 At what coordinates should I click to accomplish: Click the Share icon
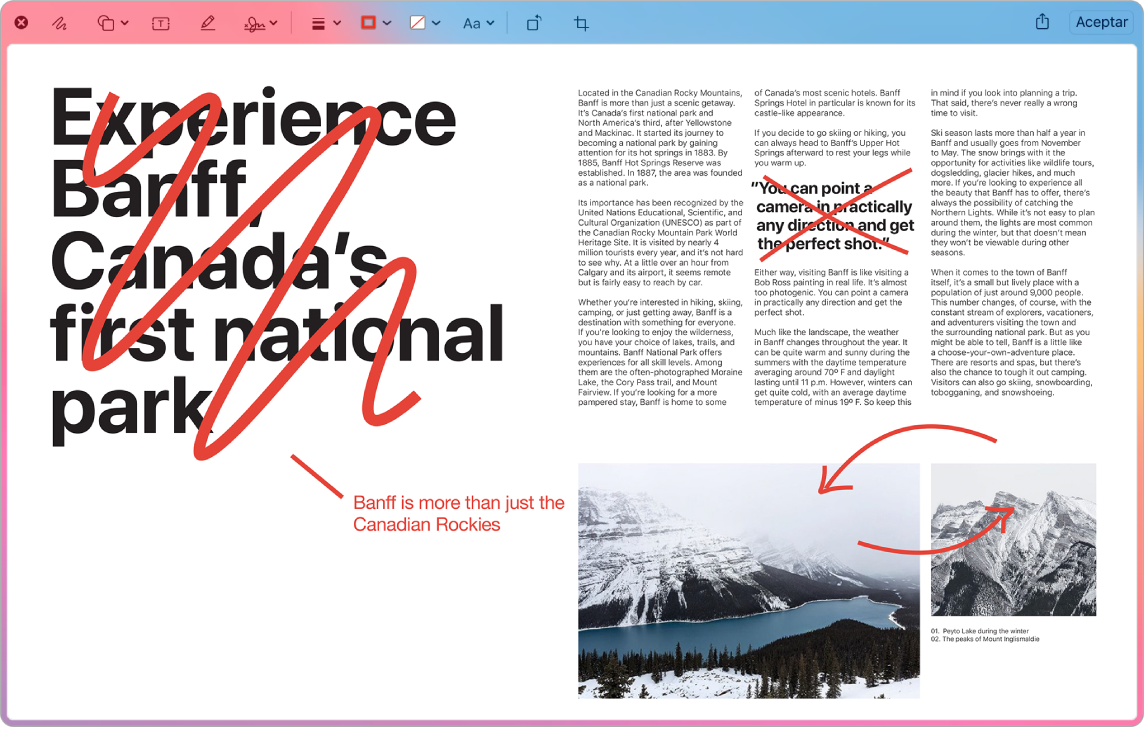[x=1041, y=22]
